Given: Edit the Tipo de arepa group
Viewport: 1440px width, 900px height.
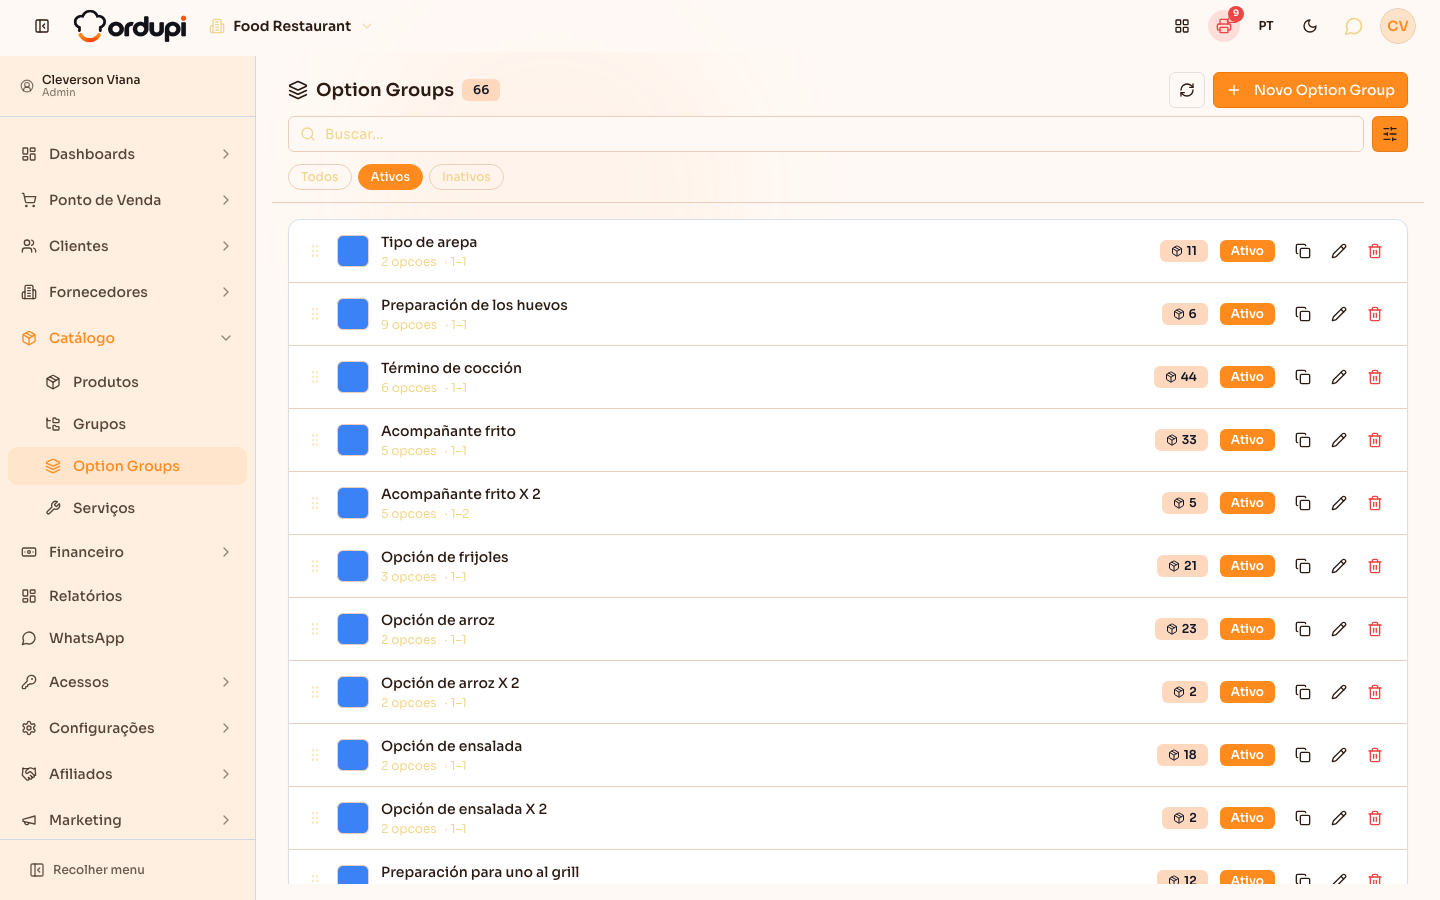Looking at the screenshot, I should (1339, 251).
